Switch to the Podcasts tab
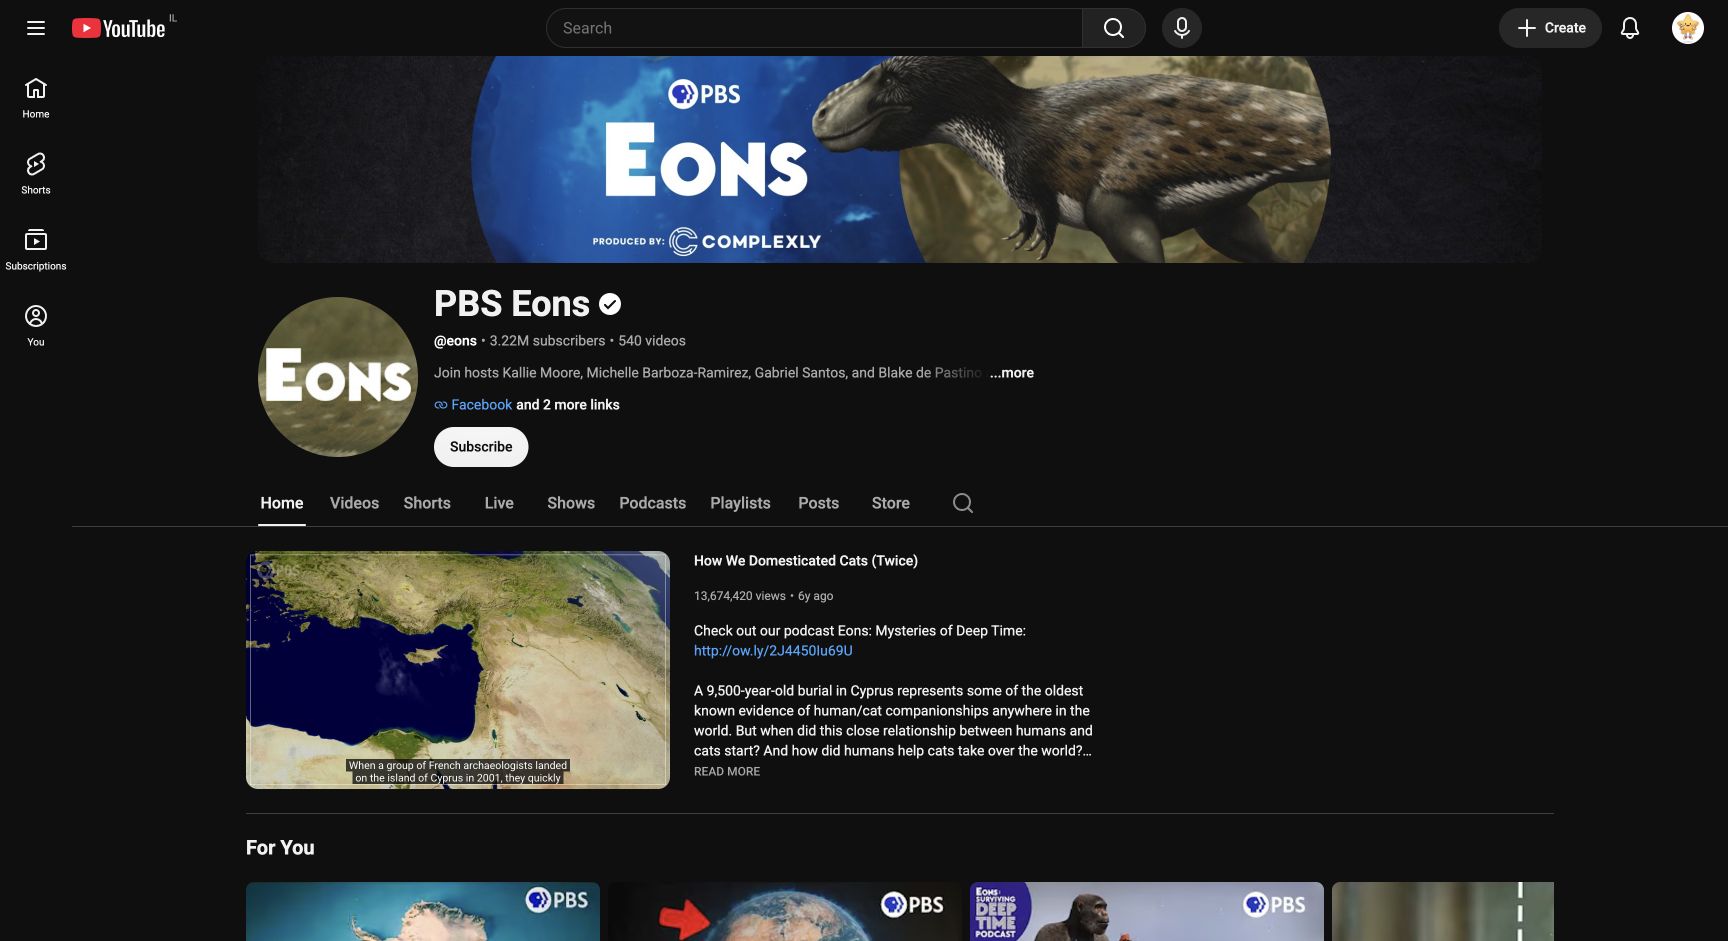Viewport: 1728px width, 941px height. point(652,503)
